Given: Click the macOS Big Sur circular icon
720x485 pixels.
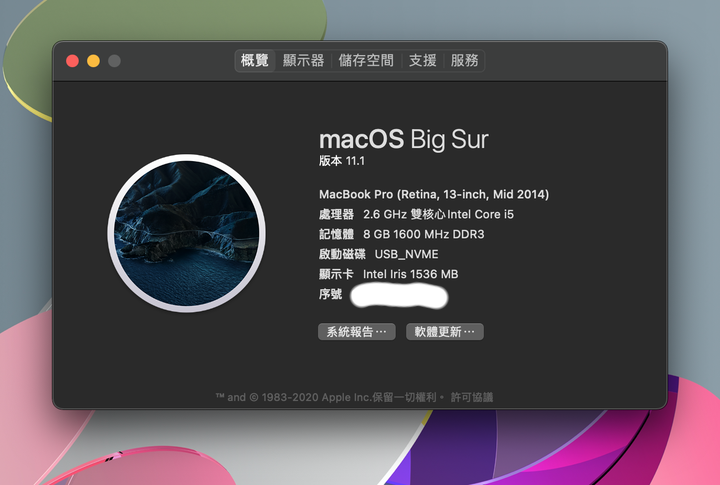Looking at the screenshot, I should pyautogui.click(x=186, y=233).
